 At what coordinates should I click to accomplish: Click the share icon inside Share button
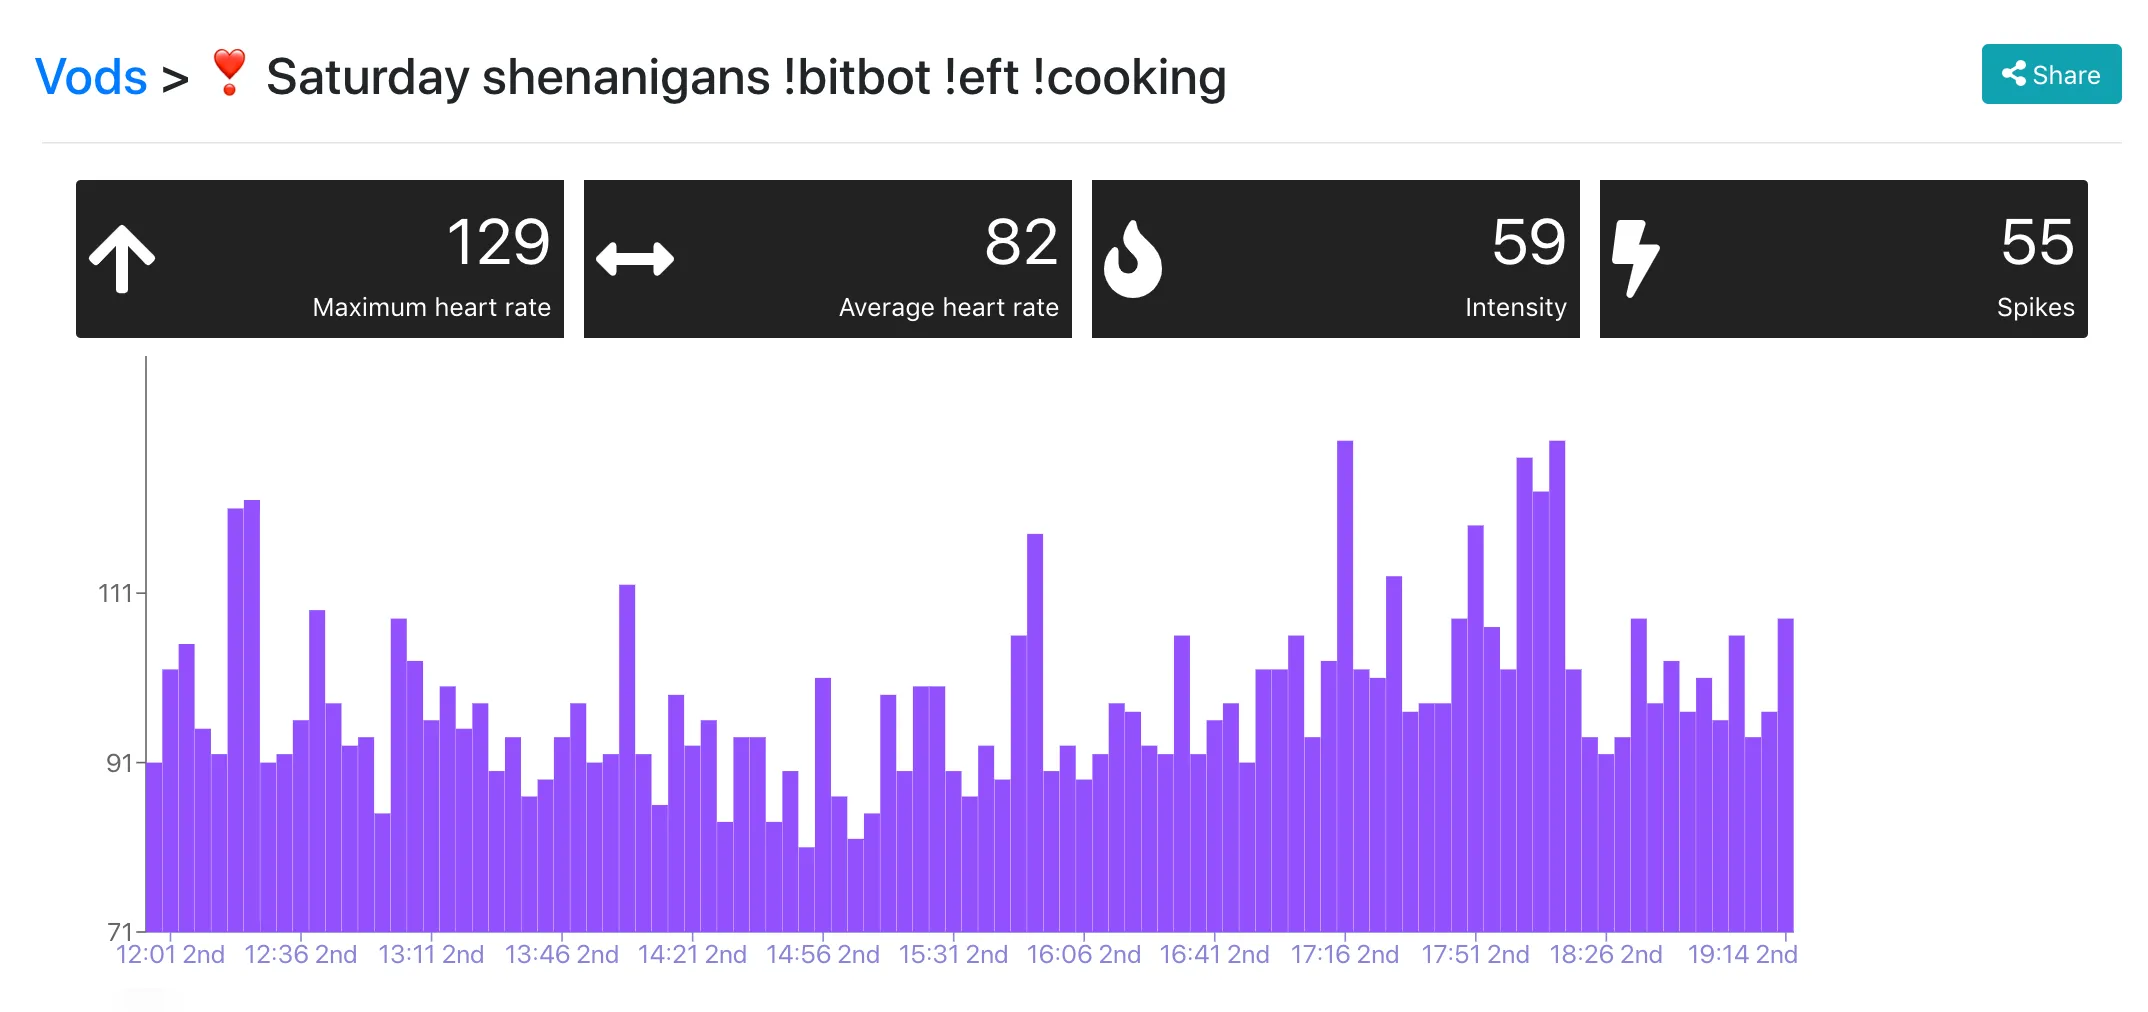(x=2014, y=74)
